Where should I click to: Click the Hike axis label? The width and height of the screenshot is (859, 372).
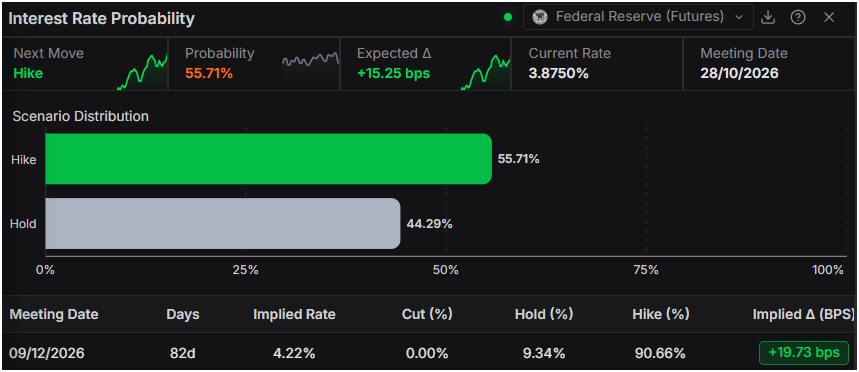pos(24,159)
